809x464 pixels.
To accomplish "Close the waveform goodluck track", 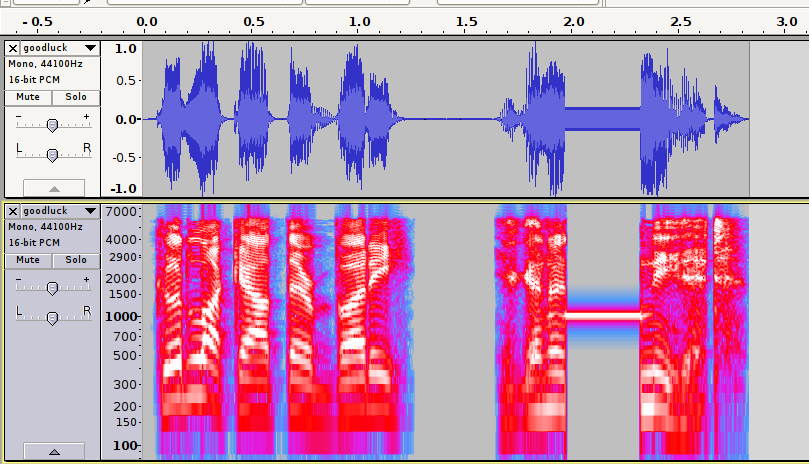I will [x=12, y=48].
